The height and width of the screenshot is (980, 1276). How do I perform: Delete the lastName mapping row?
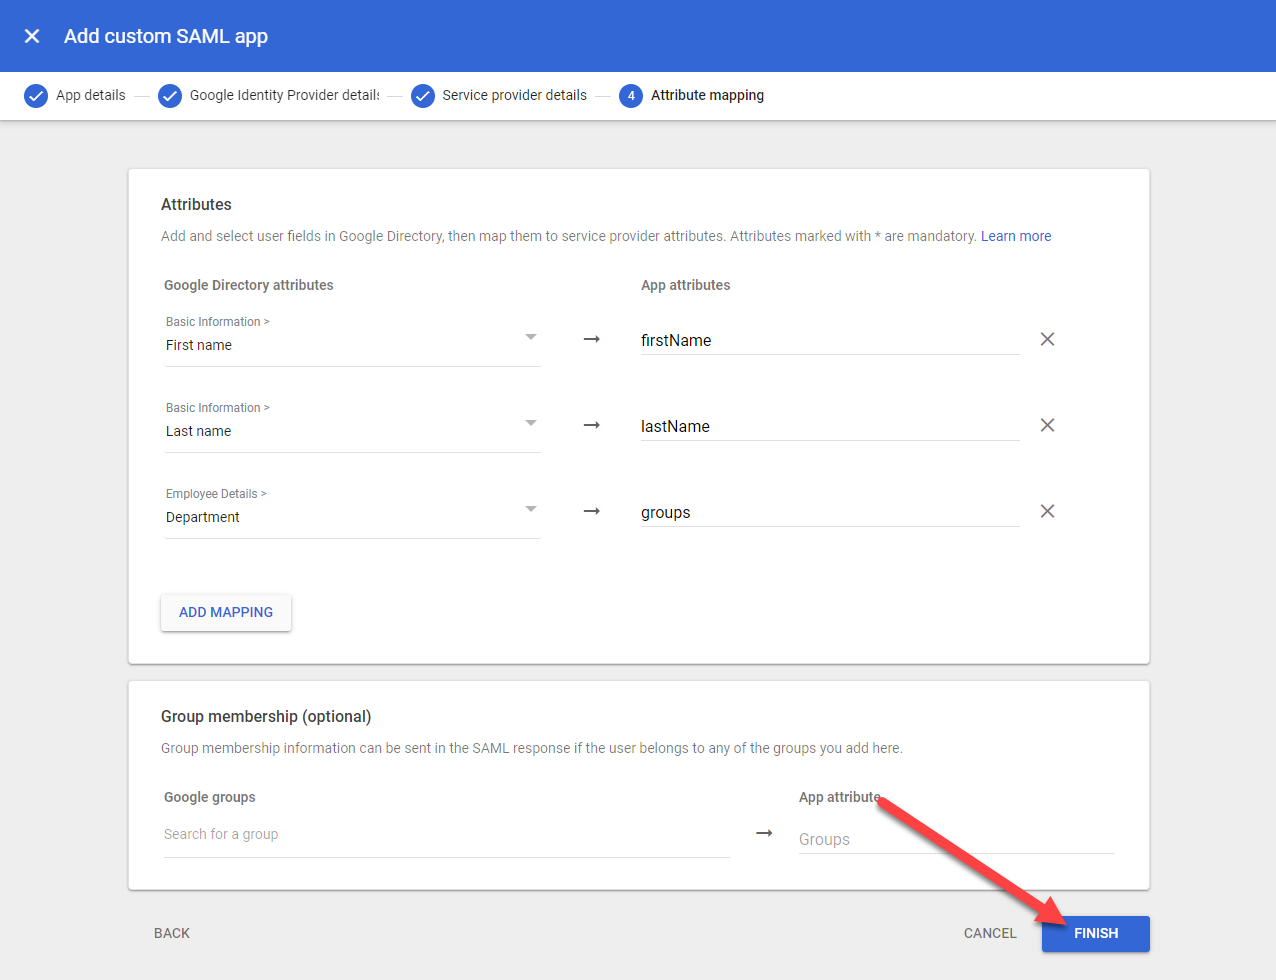[x=1047, y=425]
